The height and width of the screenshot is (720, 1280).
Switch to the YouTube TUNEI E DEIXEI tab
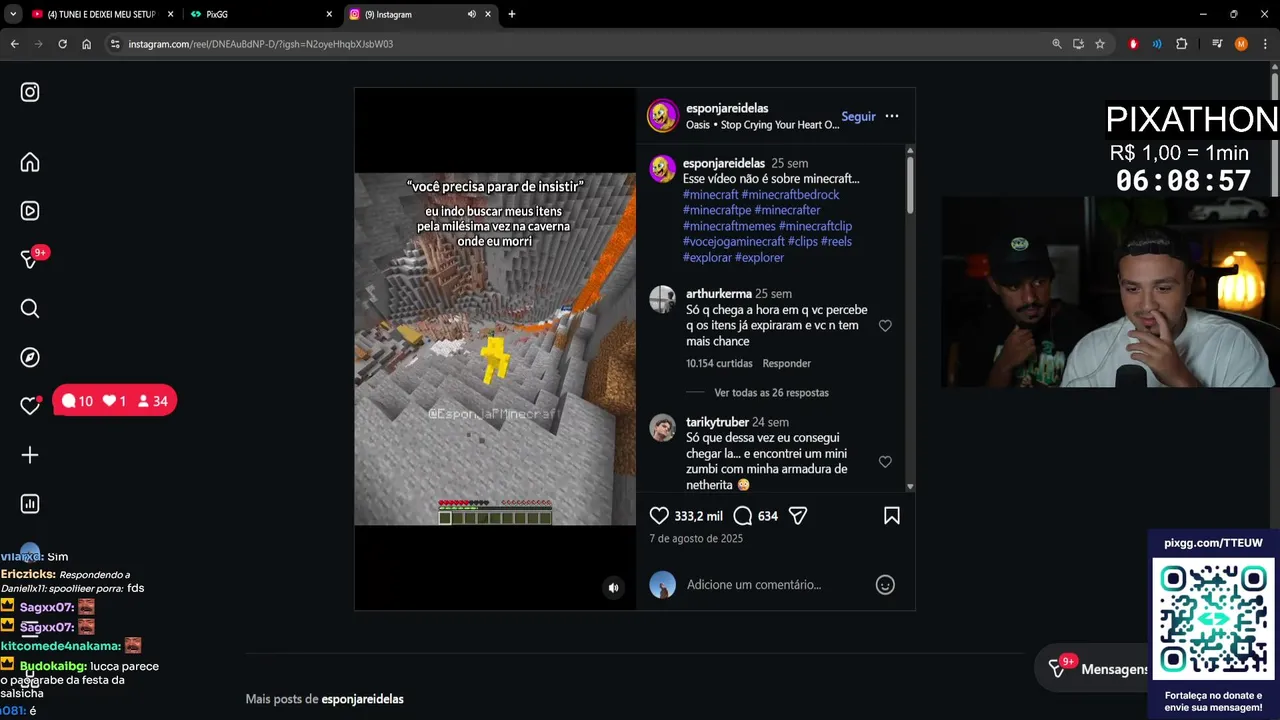pyautogui.click(x=100, y=14)
